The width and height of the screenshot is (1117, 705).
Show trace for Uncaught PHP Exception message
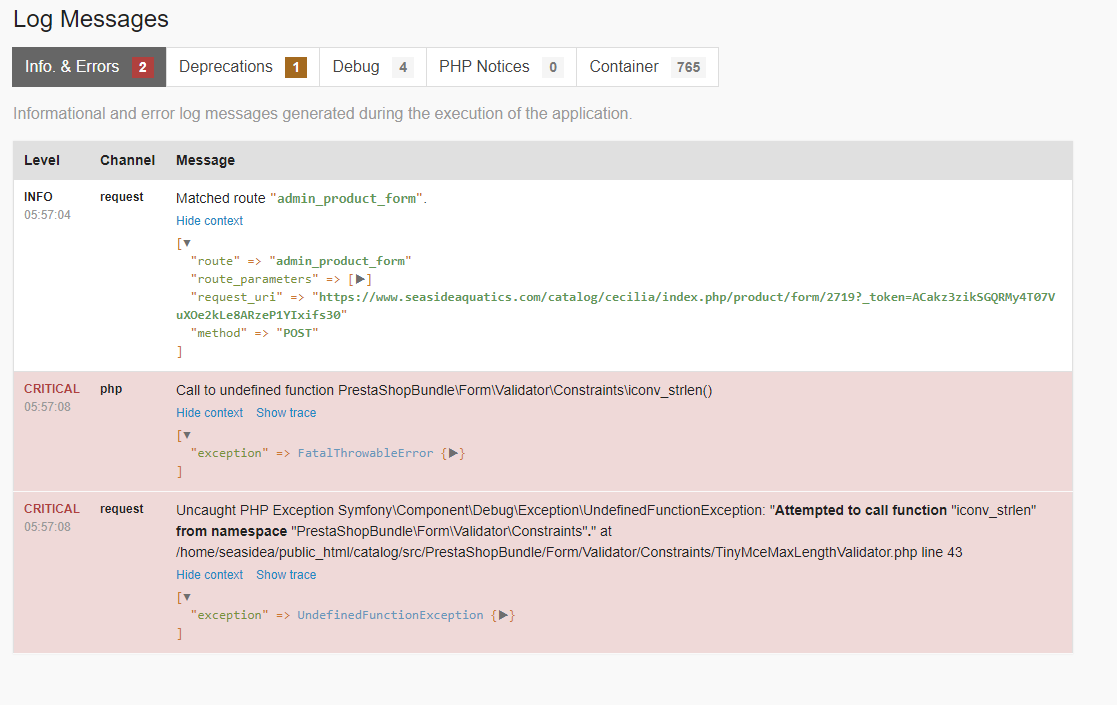point(286,575)
